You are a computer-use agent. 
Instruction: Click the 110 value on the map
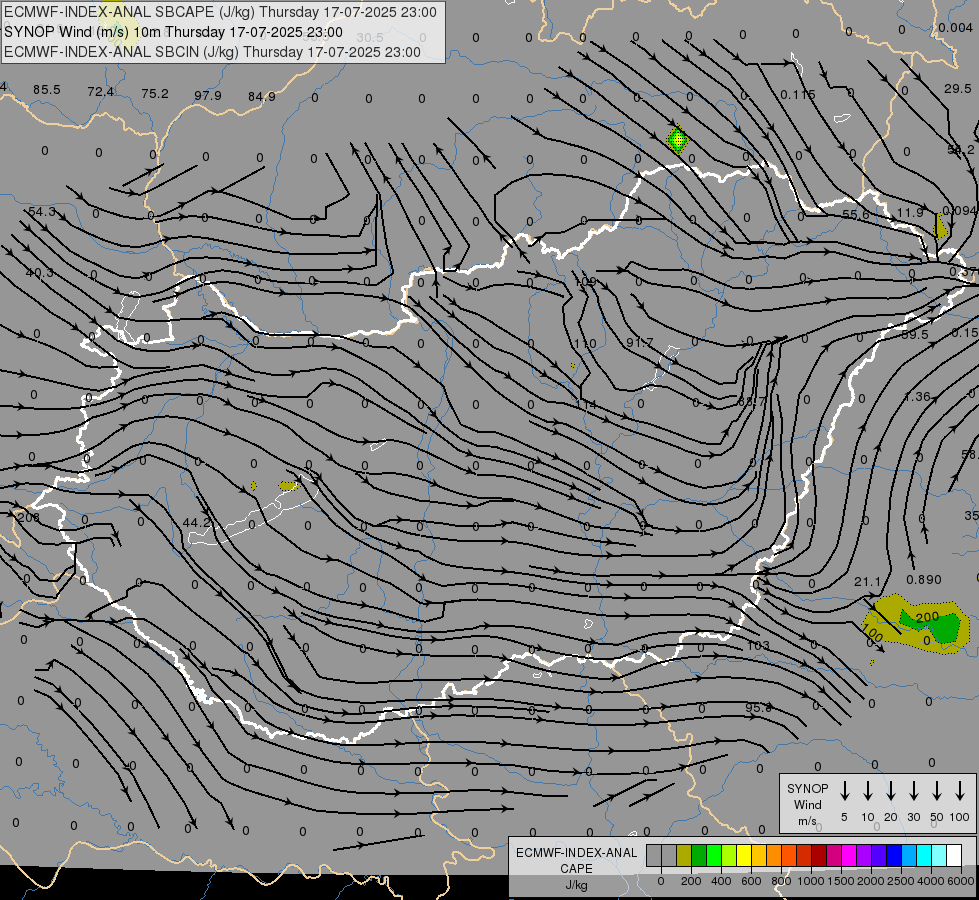tap(585, 344)
